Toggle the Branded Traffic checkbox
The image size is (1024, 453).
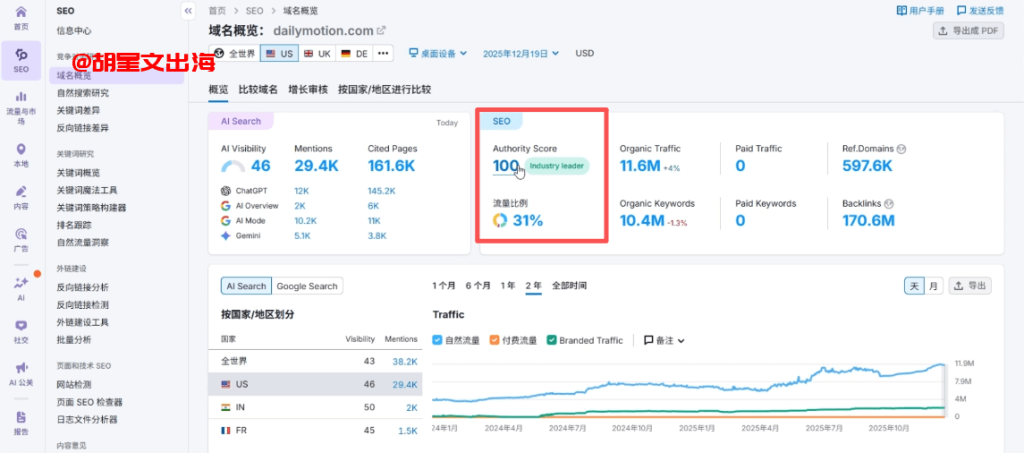[552, 340]
